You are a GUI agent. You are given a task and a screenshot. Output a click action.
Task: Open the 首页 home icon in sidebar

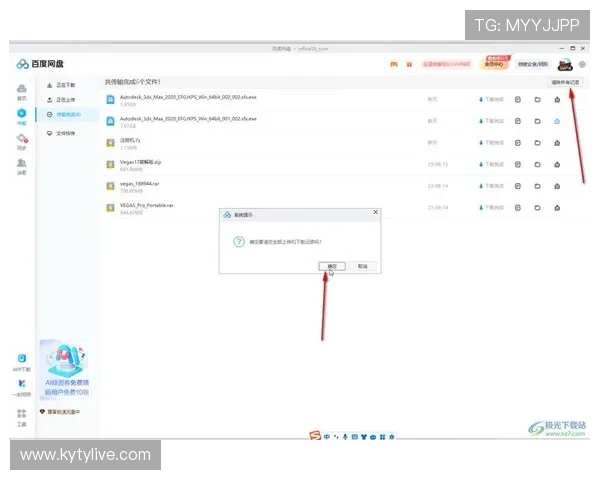pos(21,93)
